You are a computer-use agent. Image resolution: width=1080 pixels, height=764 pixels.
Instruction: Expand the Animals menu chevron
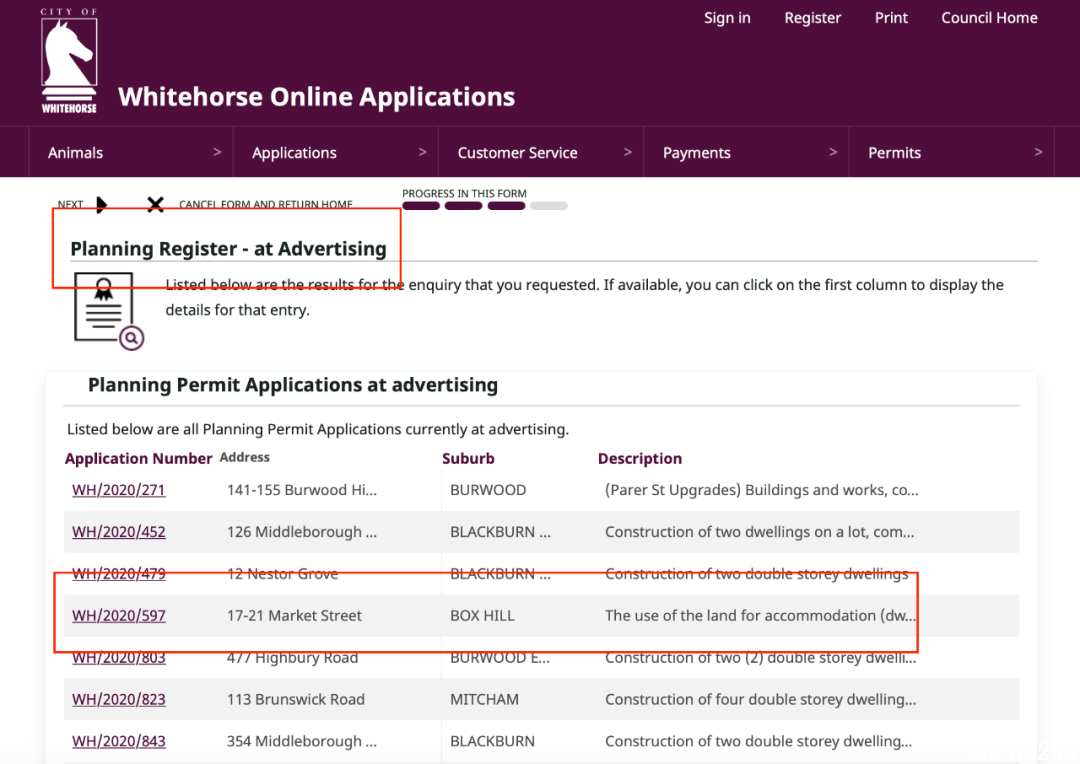[217, 152]
